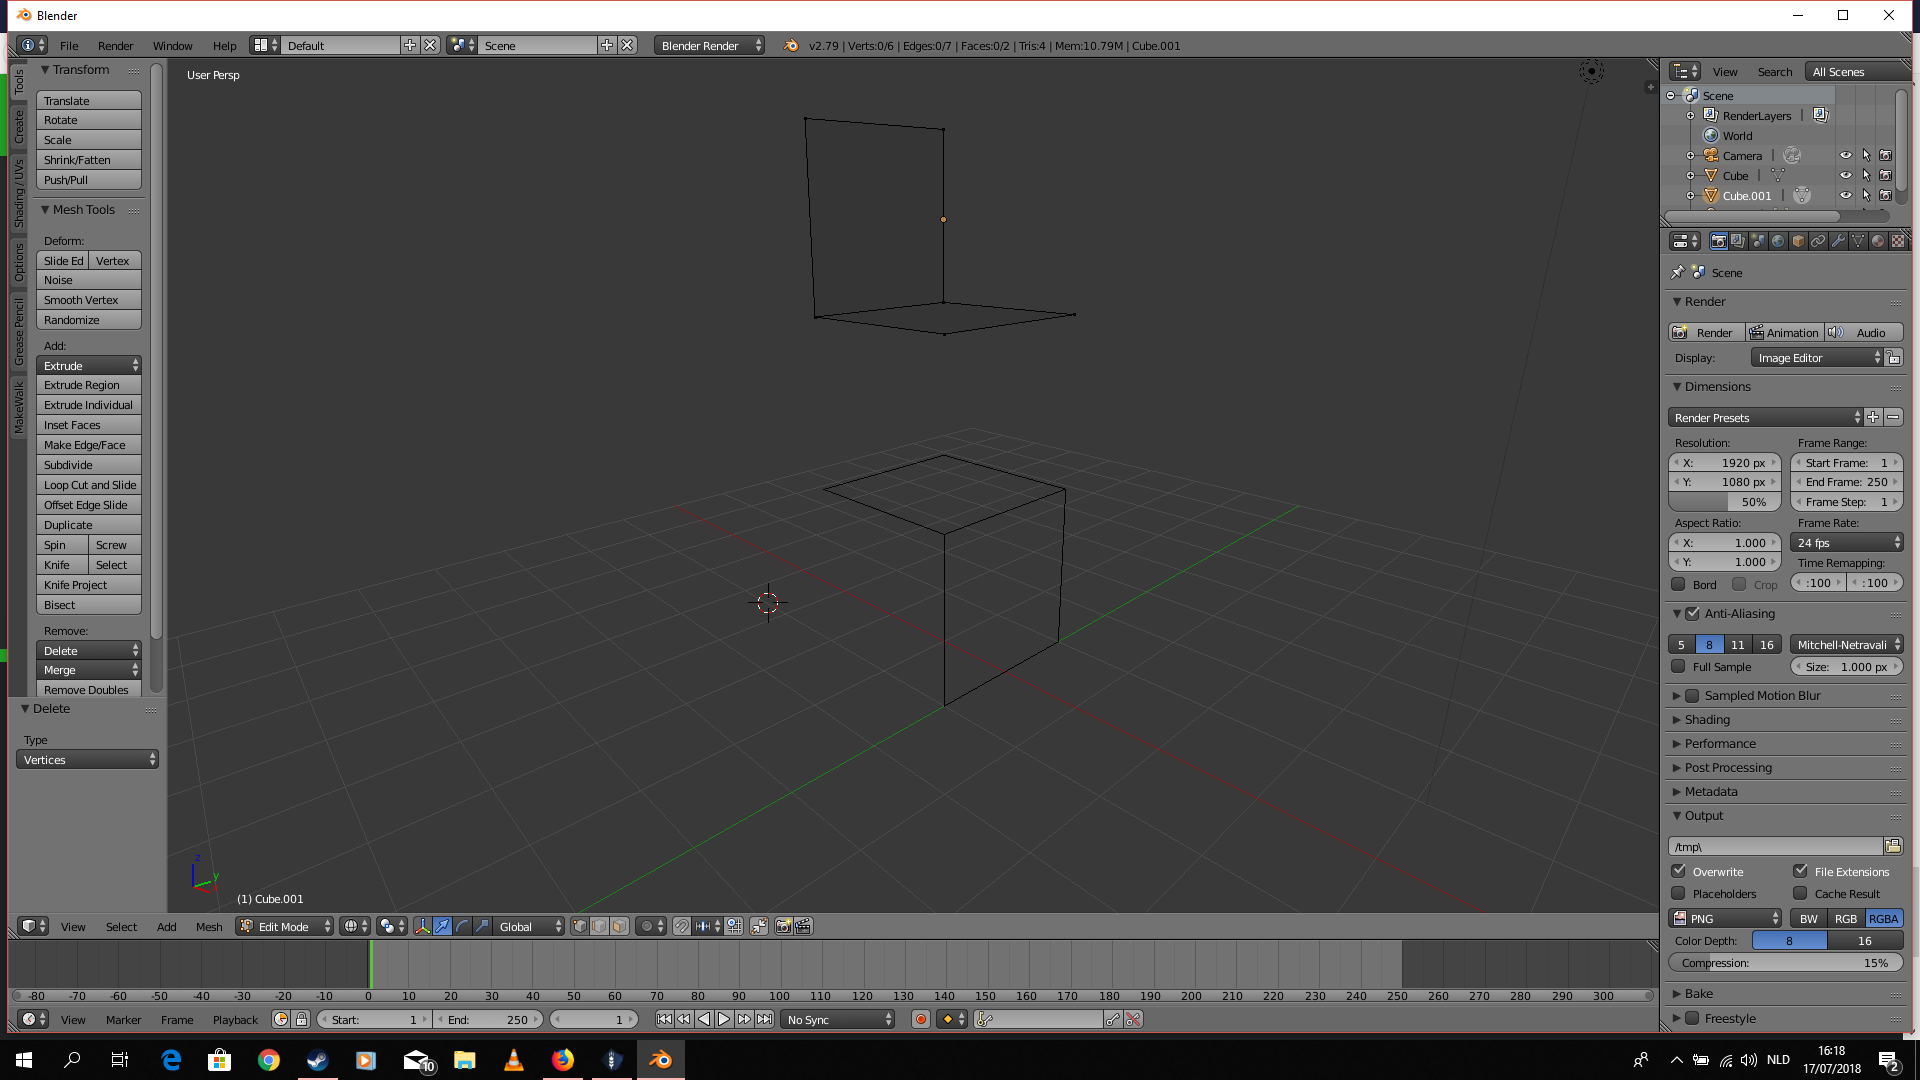Open the Render properties tab (camera icon)
Screen dimensions: 1920x1080
pyautogui.click(x=1718, y=241)
